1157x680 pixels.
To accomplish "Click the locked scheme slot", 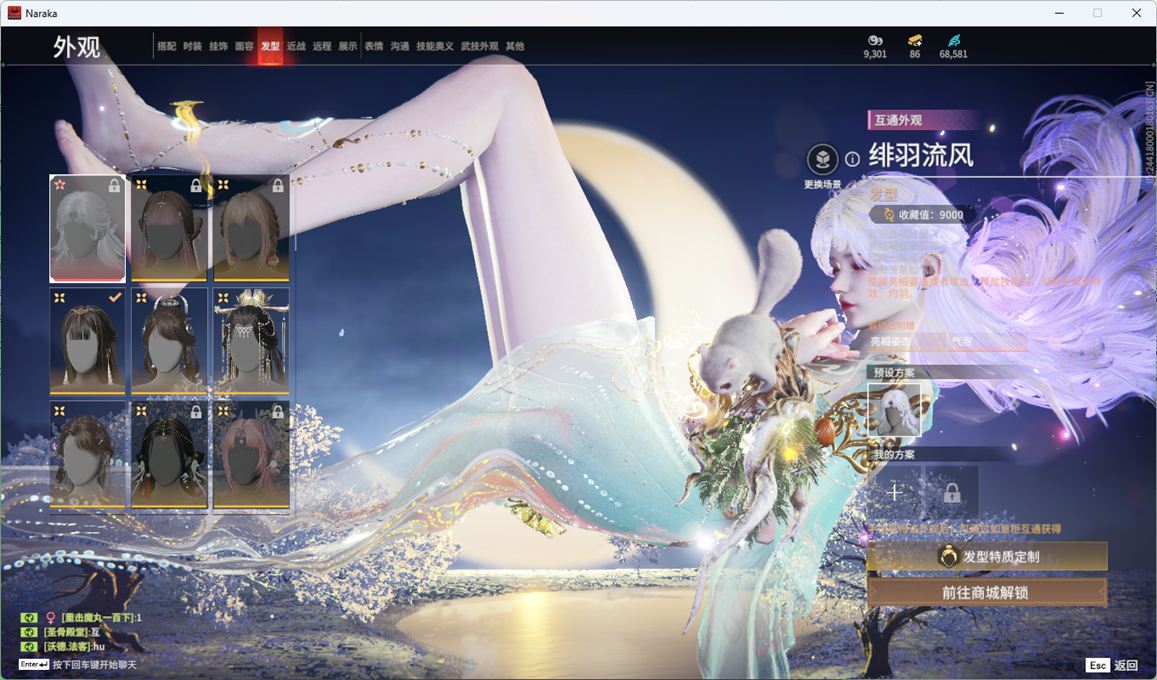I will (x=952, y=492).
